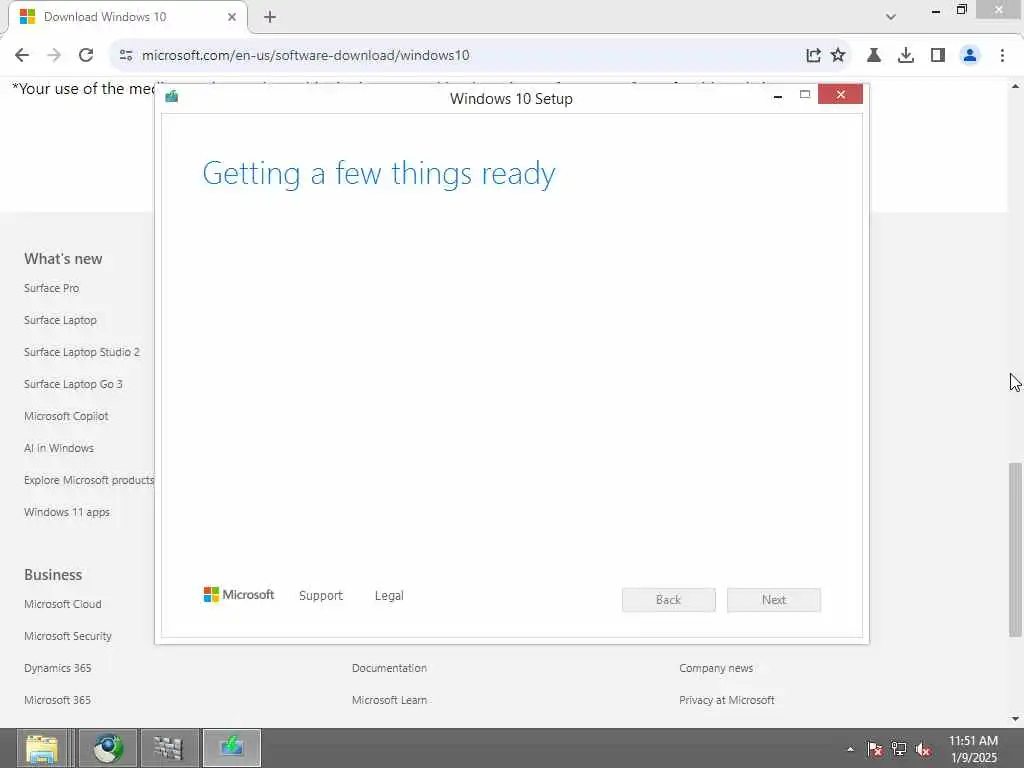
Task: Click the scrollbar up arrow
Action: [1015, 86]
